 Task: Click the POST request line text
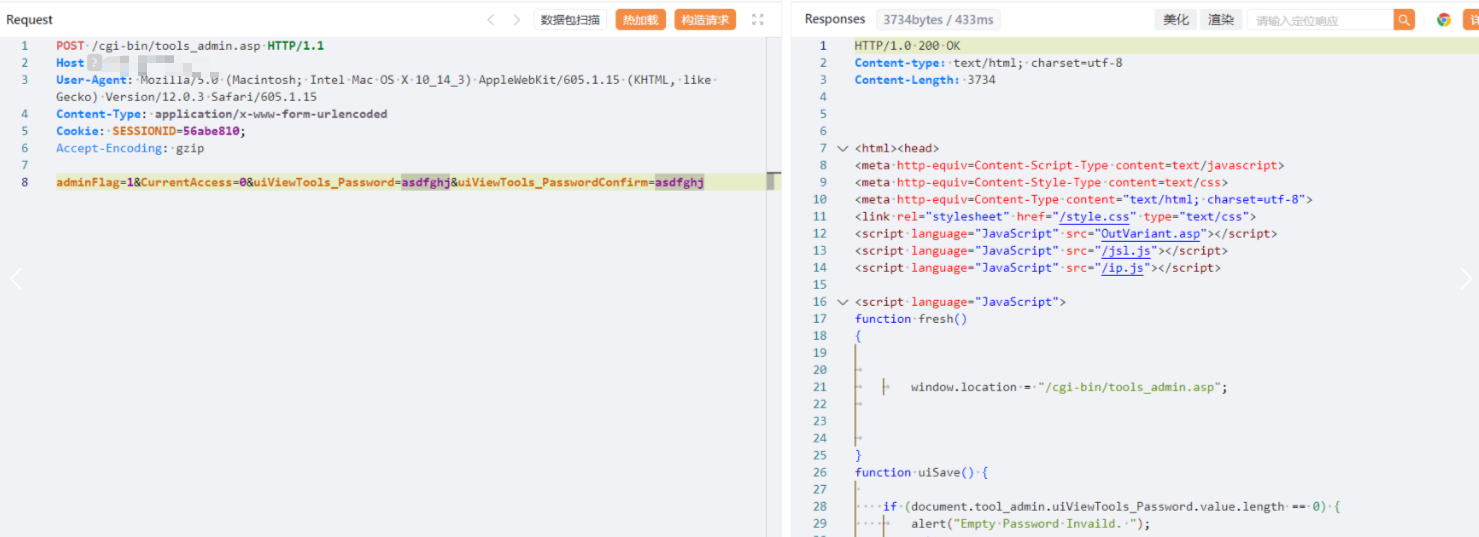(x=190, y=45)
